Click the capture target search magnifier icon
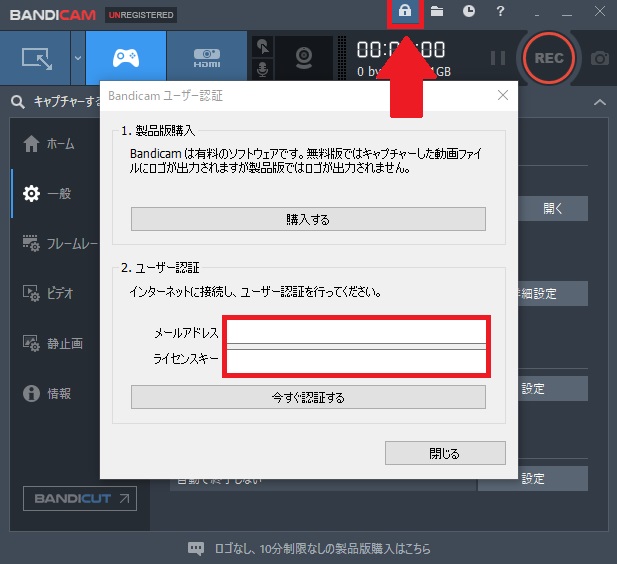Viewport: 617px width, 564px height. pyautogui.click(x=18, y=102)
